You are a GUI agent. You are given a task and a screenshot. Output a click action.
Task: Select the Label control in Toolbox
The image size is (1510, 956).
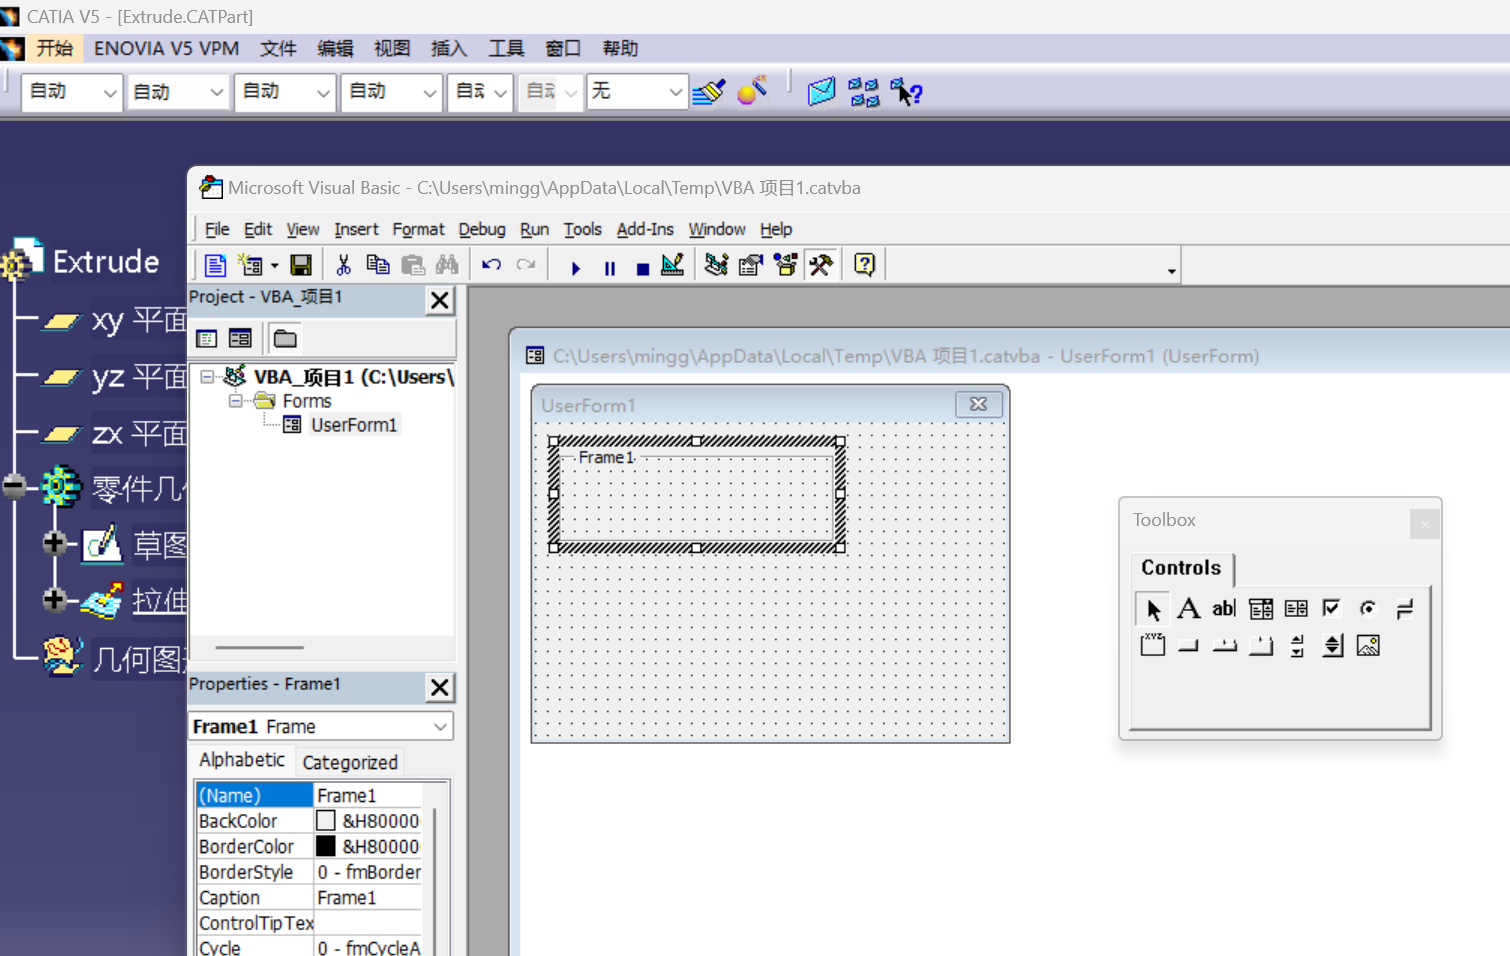point(1188,608)
